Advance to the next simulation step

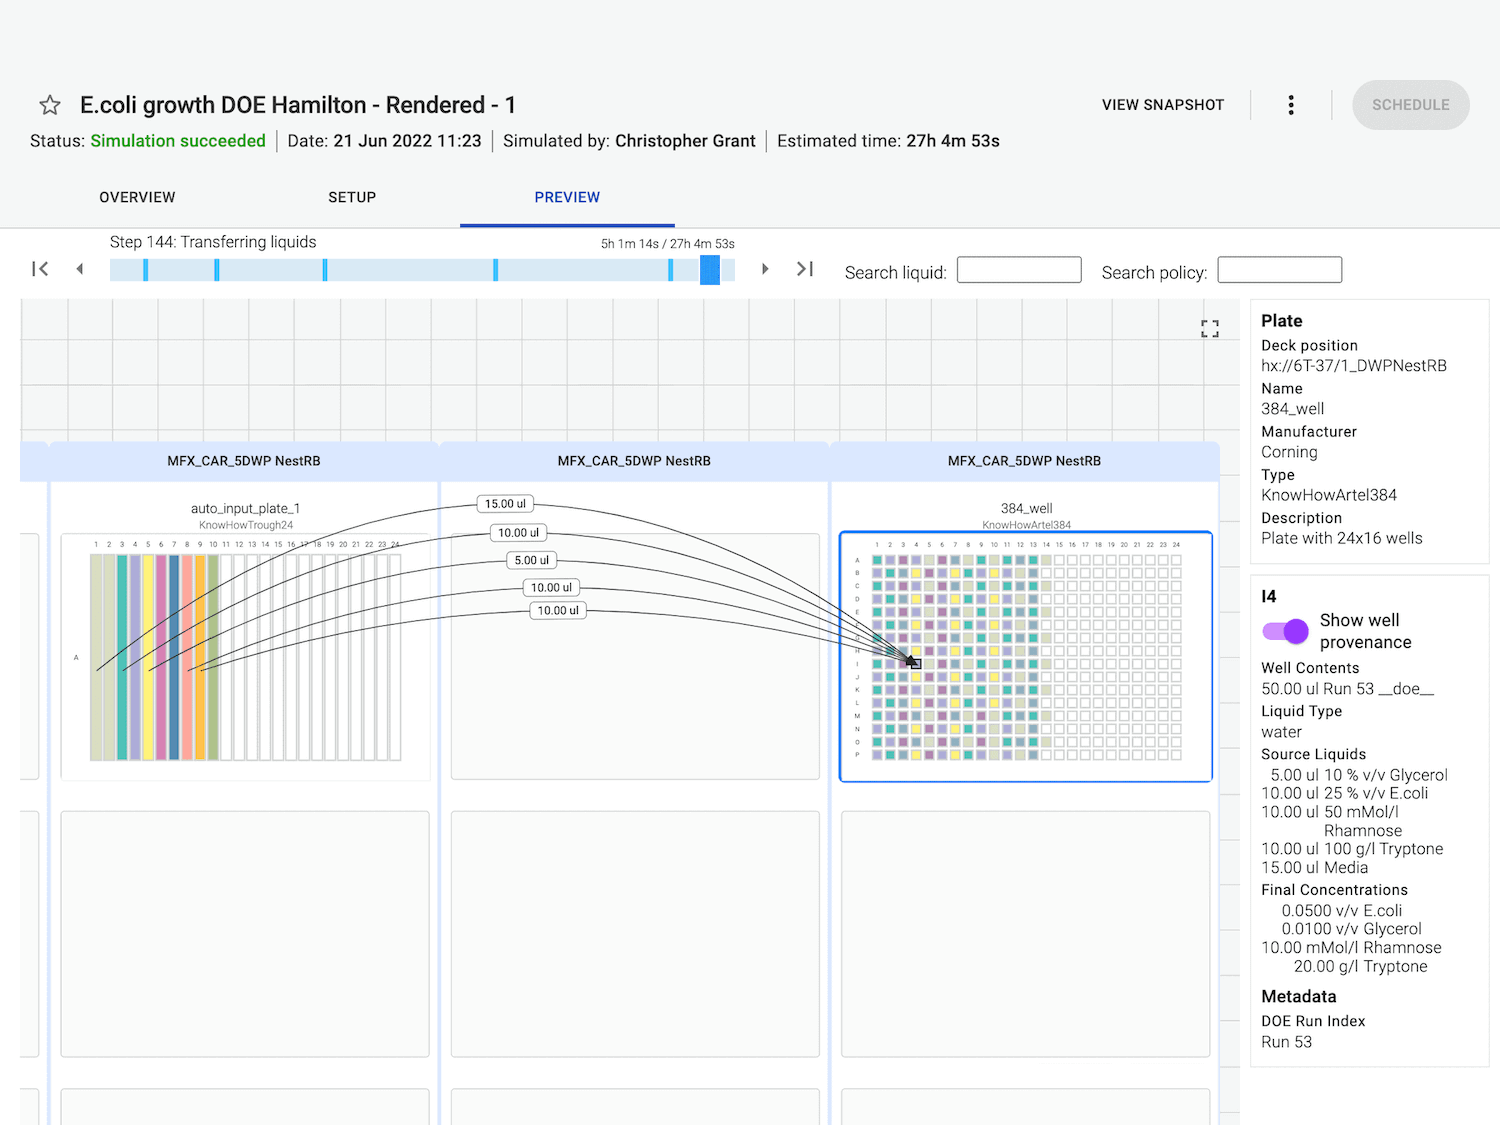coord(765,269)
